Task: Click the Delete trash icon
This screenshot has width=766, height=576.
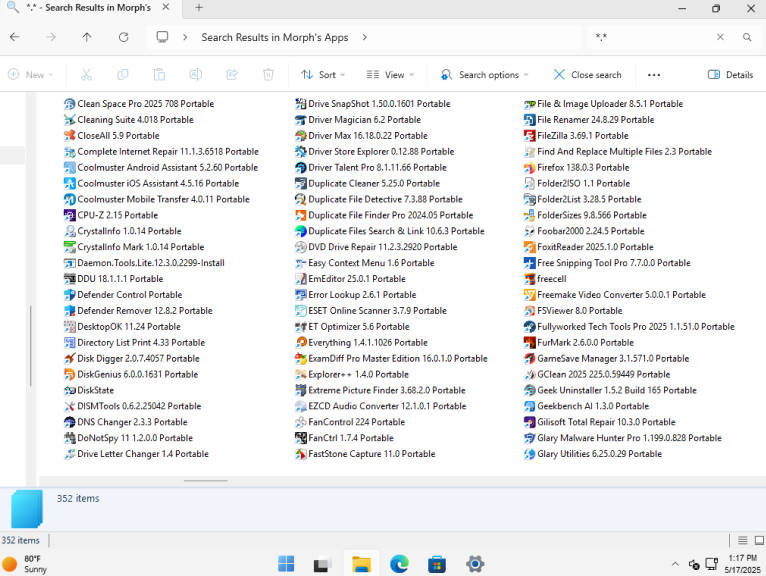Action: pos(268,75)
